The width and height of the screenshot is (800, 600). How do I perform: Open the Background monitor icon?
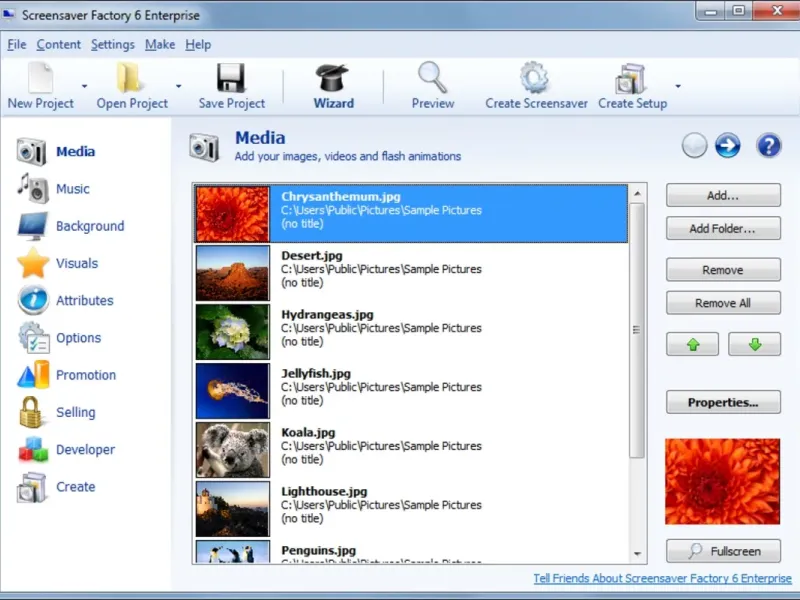pos(33,226)
